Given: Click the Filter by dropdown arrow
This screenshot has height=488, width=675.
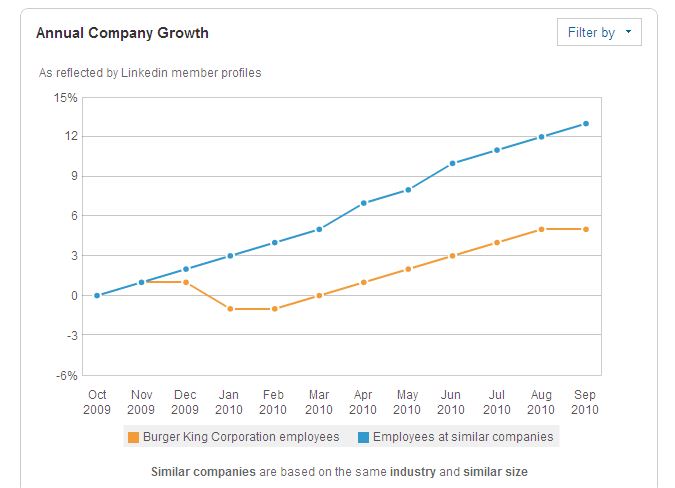Looking at the screenshot, I should tap(628, 32).
